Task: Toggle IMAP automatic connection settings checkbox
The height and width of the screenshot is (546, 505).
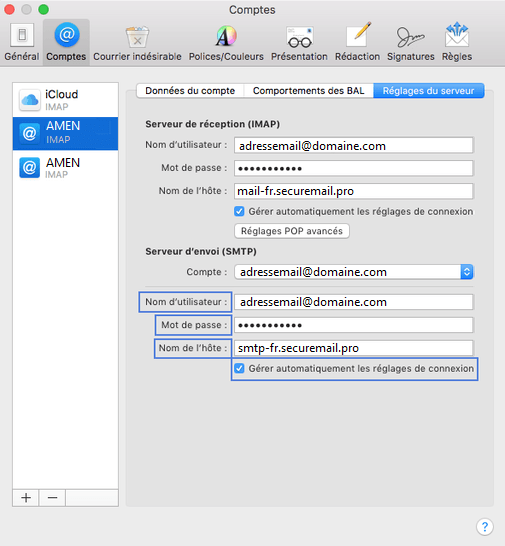Action: pos(239,211)
